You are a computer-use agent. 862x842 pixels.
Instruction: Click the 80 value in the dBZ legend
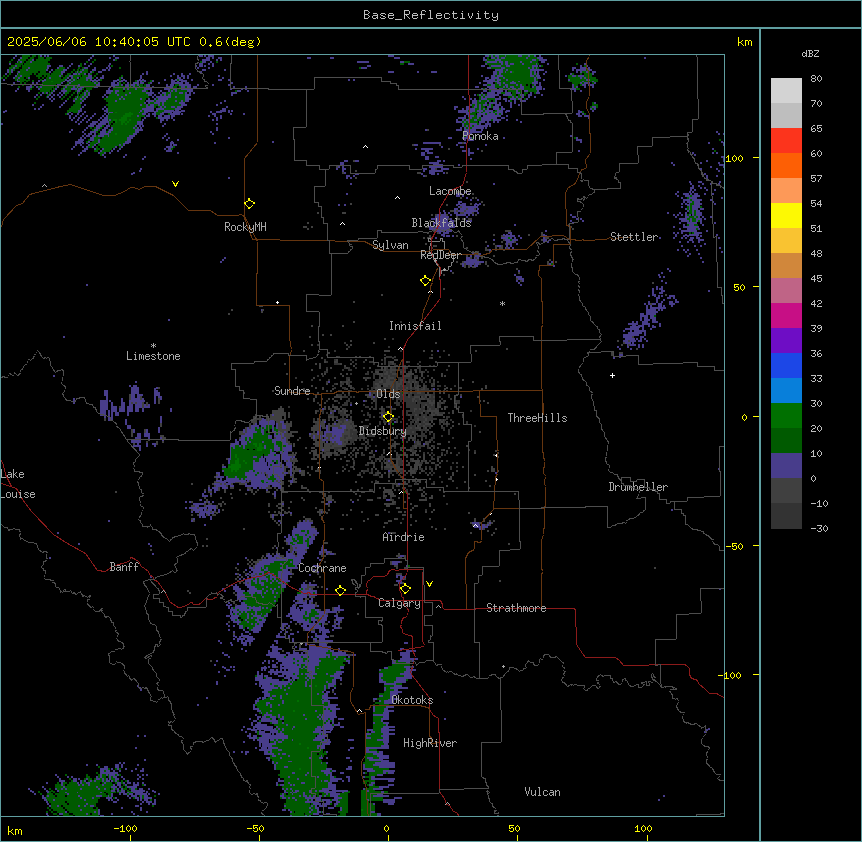coord(816,79)
